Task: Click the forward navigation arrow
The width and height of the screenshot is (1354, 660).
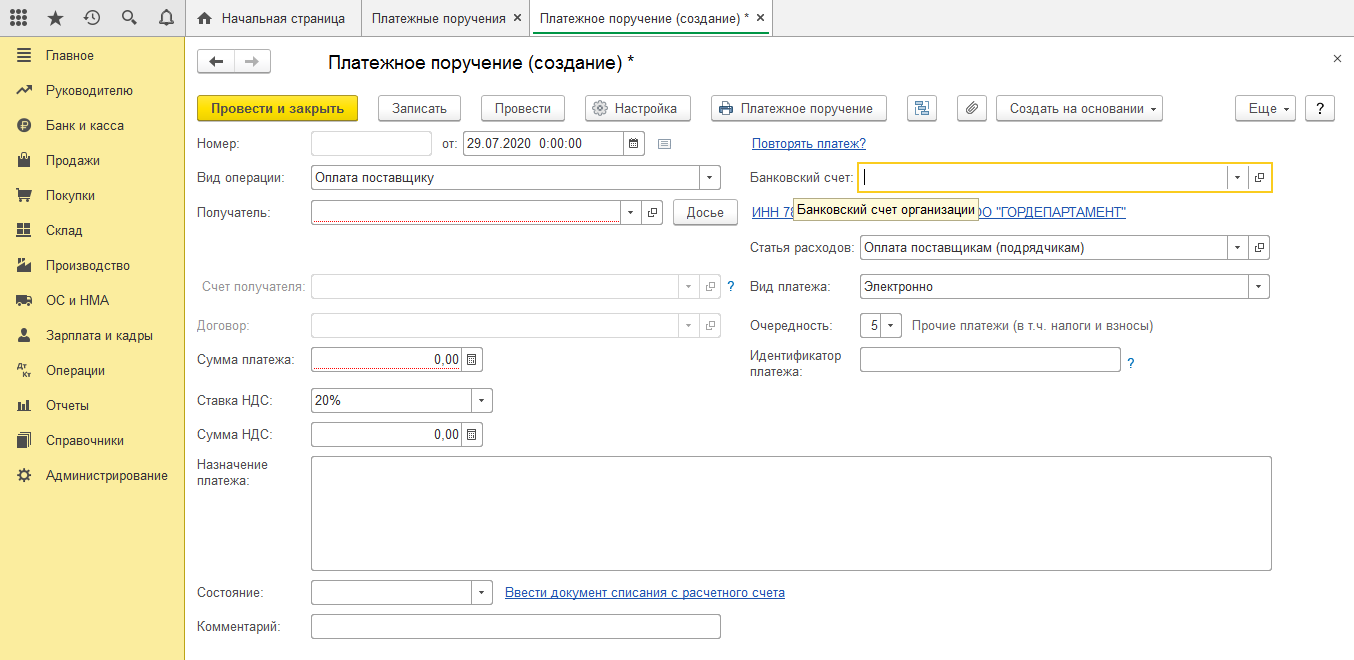Action: pyautogui.click(x=253, y=62)
